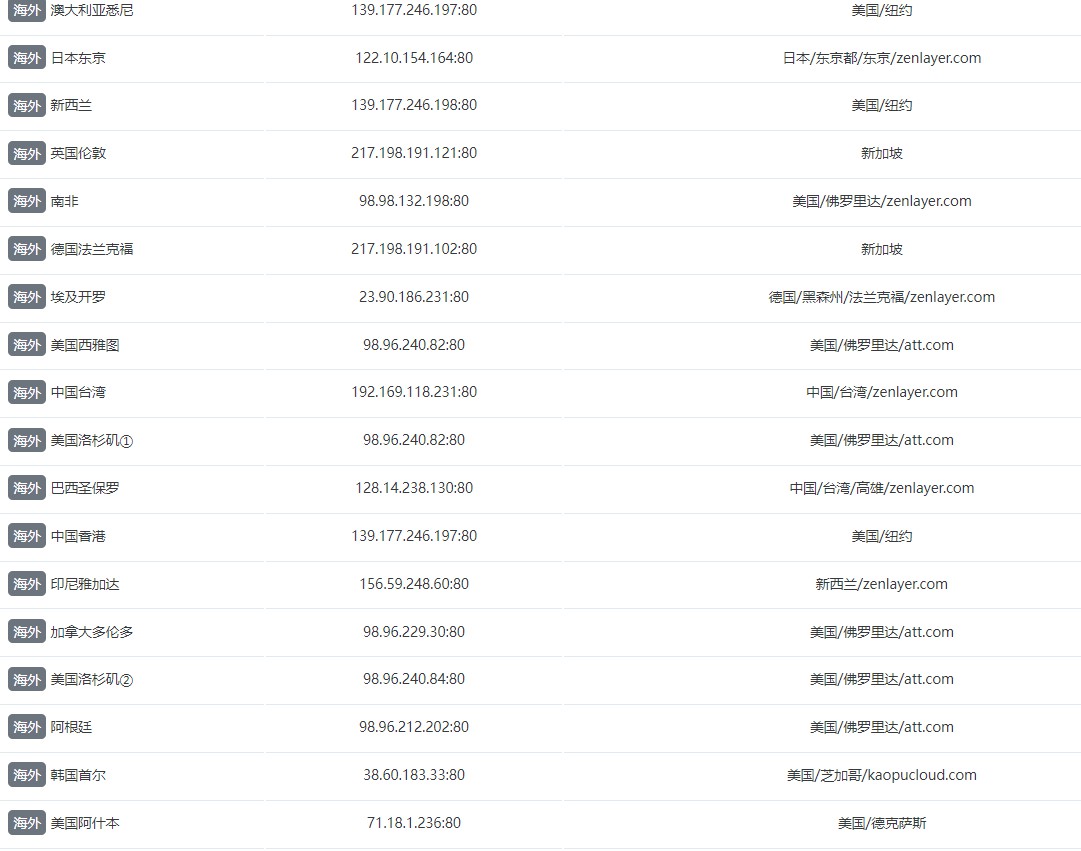Select the 海外 badge beside 埃及开罗
The image size is (1081, 851).
(27, 297)
